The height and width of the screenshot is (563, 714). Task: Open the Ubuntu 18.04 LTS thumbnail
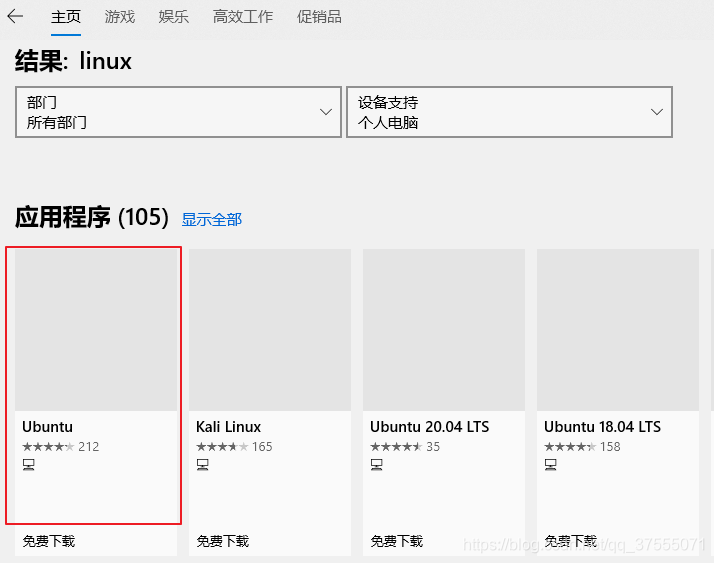point(618,330)
